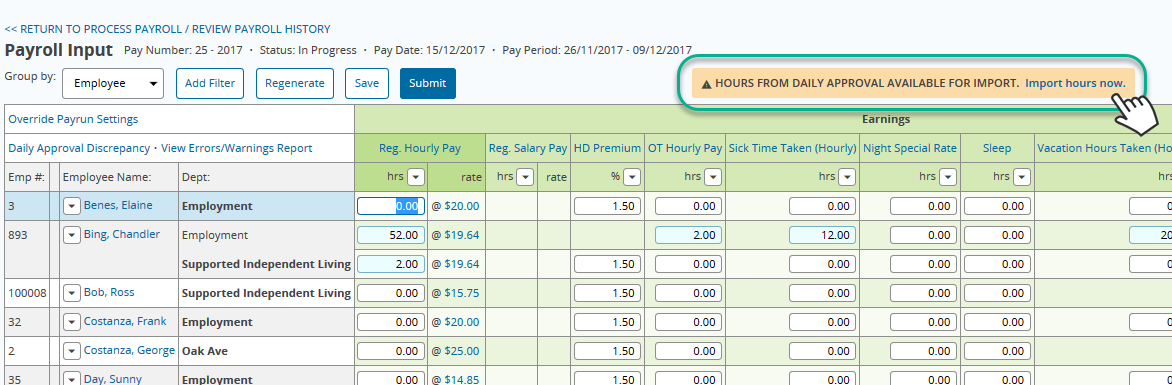Open Night Special Rate hrs dropdown

948,177
